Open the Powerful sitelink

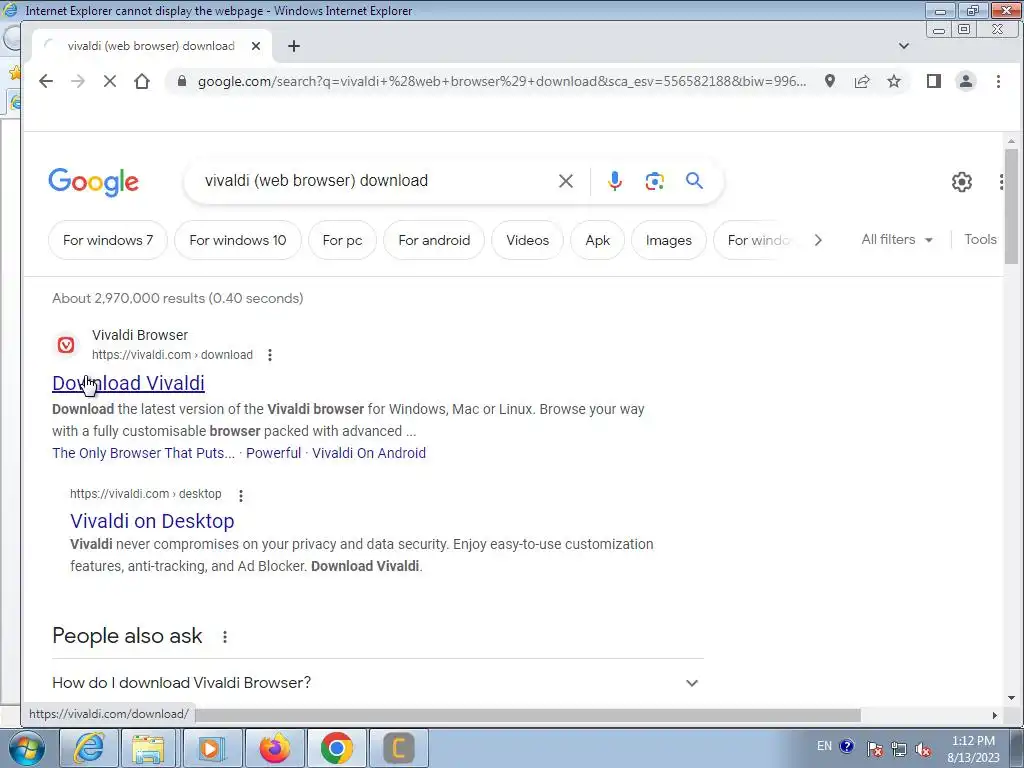tap(274, 453)
